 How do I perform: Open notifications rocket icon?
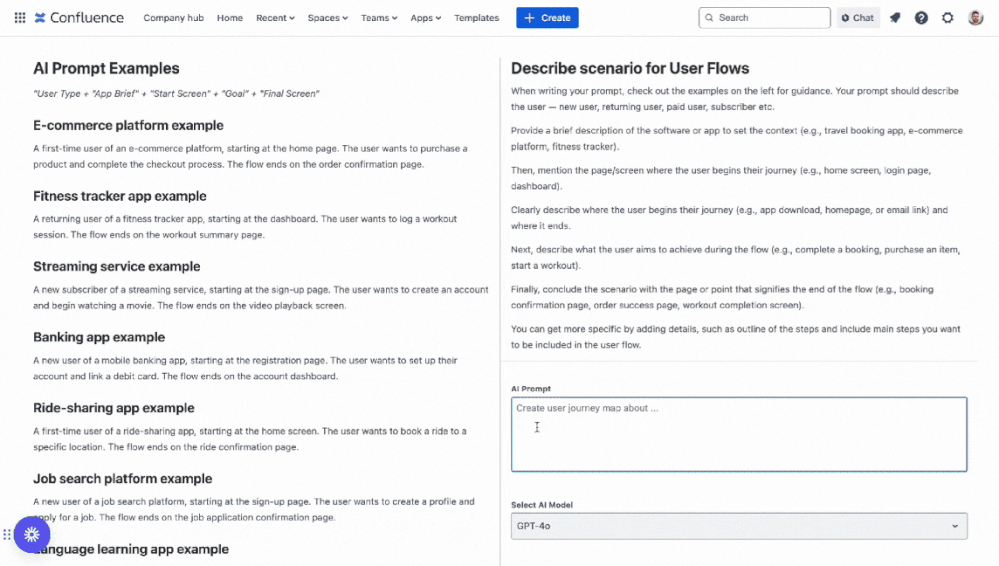point(895,18)
